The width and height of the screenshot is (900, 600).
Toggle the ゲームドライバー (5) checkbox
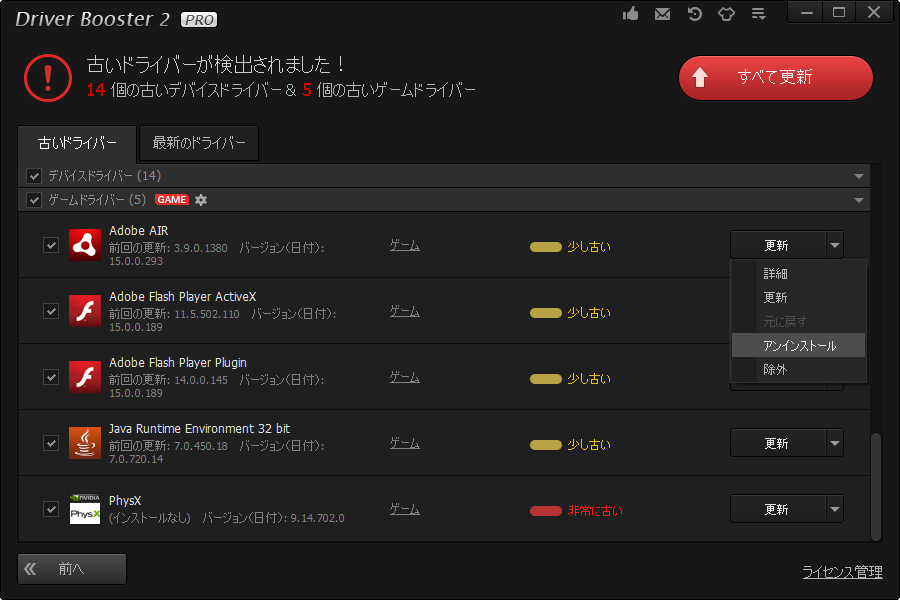pyautogui.click(x=34, y=200)
